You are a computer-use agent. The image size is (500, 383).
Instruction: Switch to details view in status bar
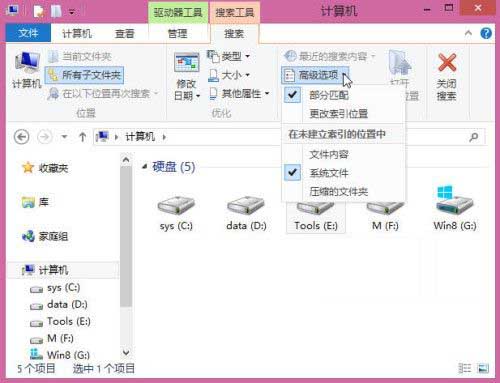click(x=465, y=368)
